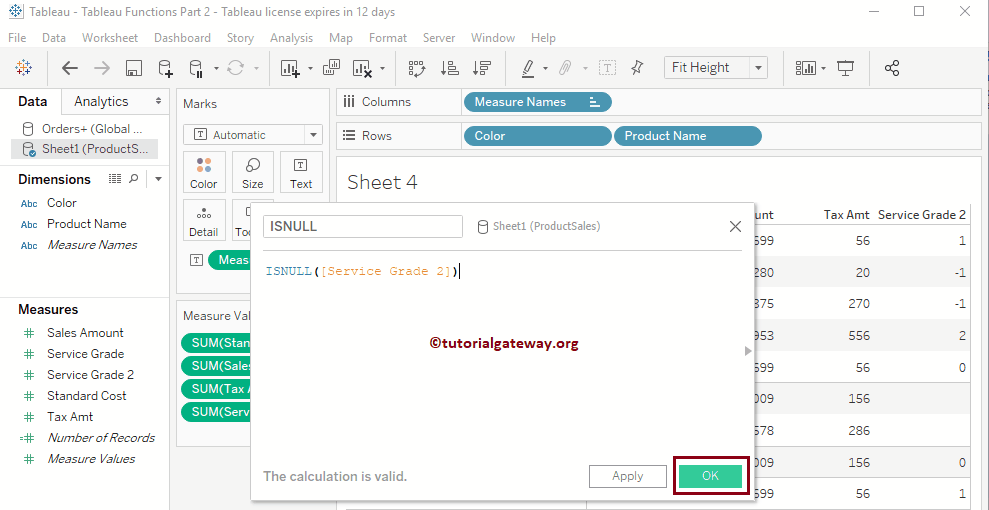Viewport: 989px width, 510px height.
Task: Click the Group Members paperclip icon
Action: click(565, 68)
